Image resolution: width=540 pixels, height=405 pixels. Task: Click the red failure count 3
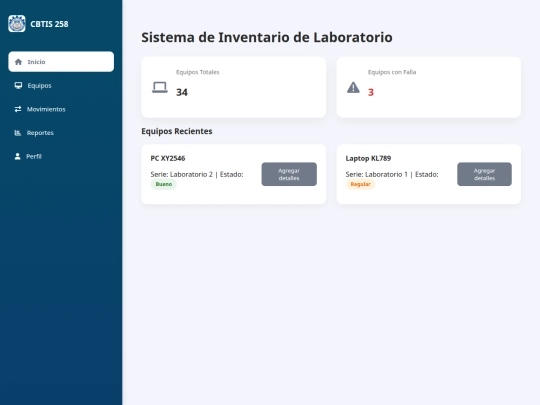point(371,92)
